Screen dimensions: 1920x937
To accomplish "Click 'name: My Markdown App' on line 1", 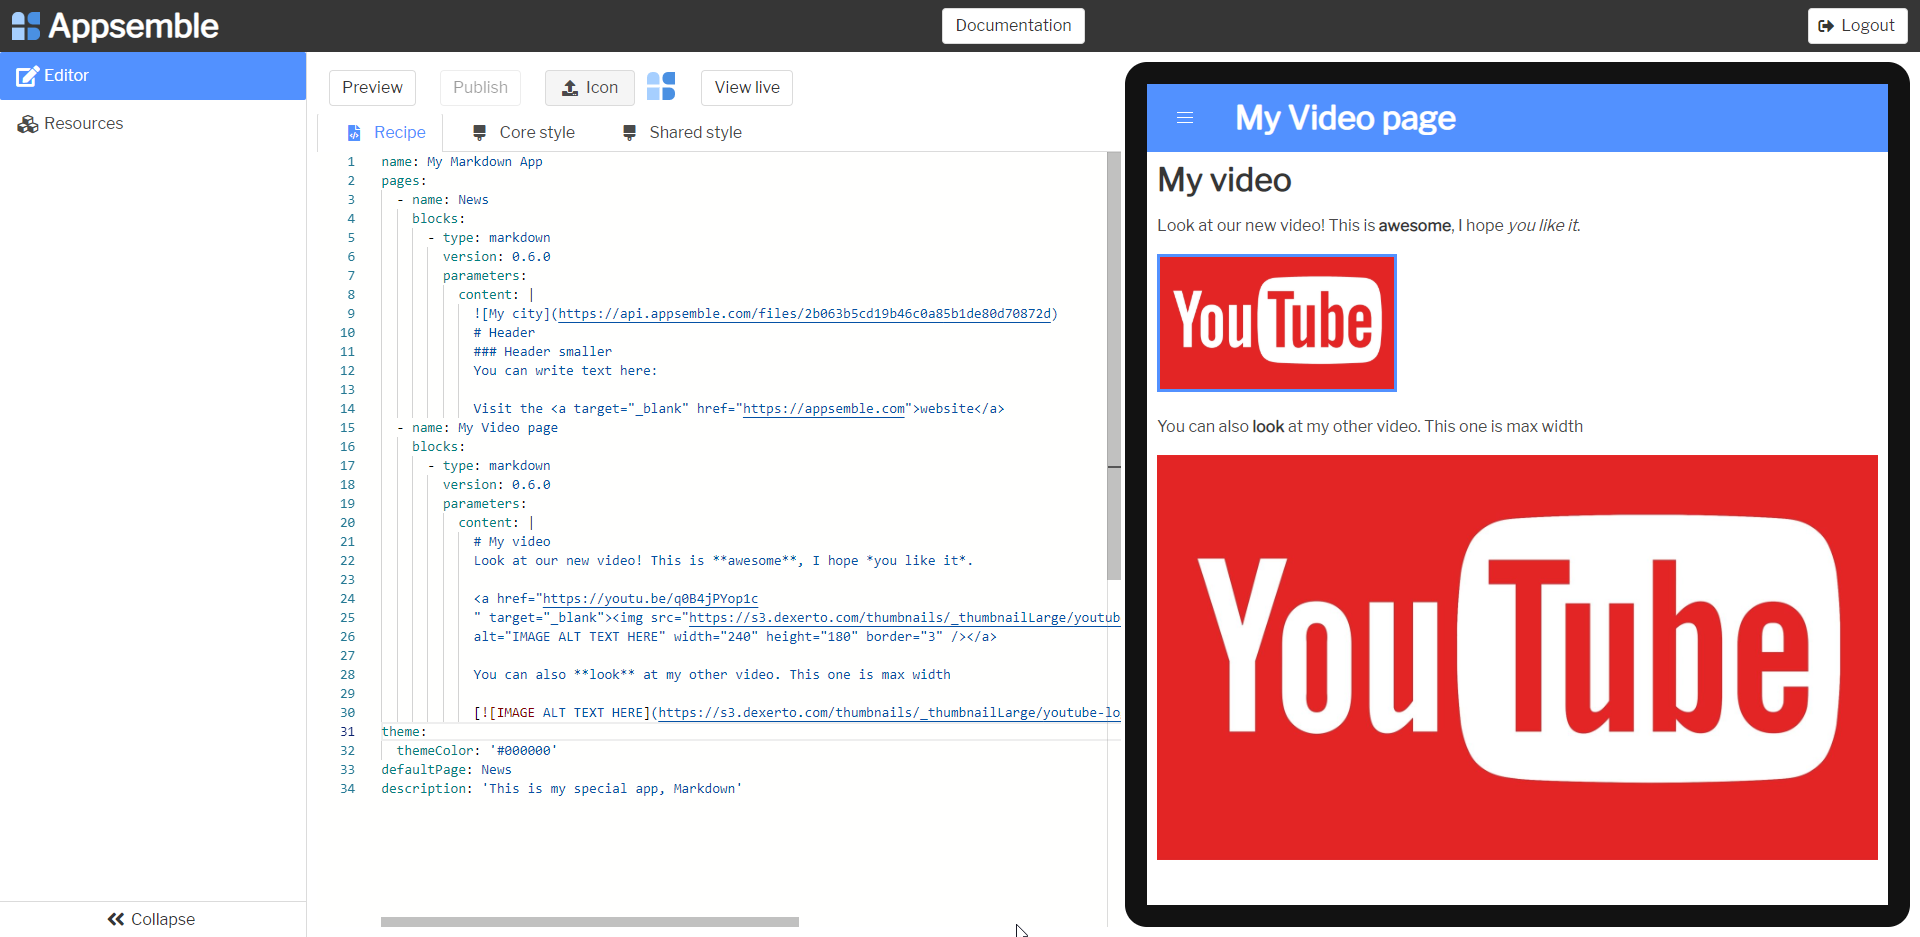I will tap(462, 162).
